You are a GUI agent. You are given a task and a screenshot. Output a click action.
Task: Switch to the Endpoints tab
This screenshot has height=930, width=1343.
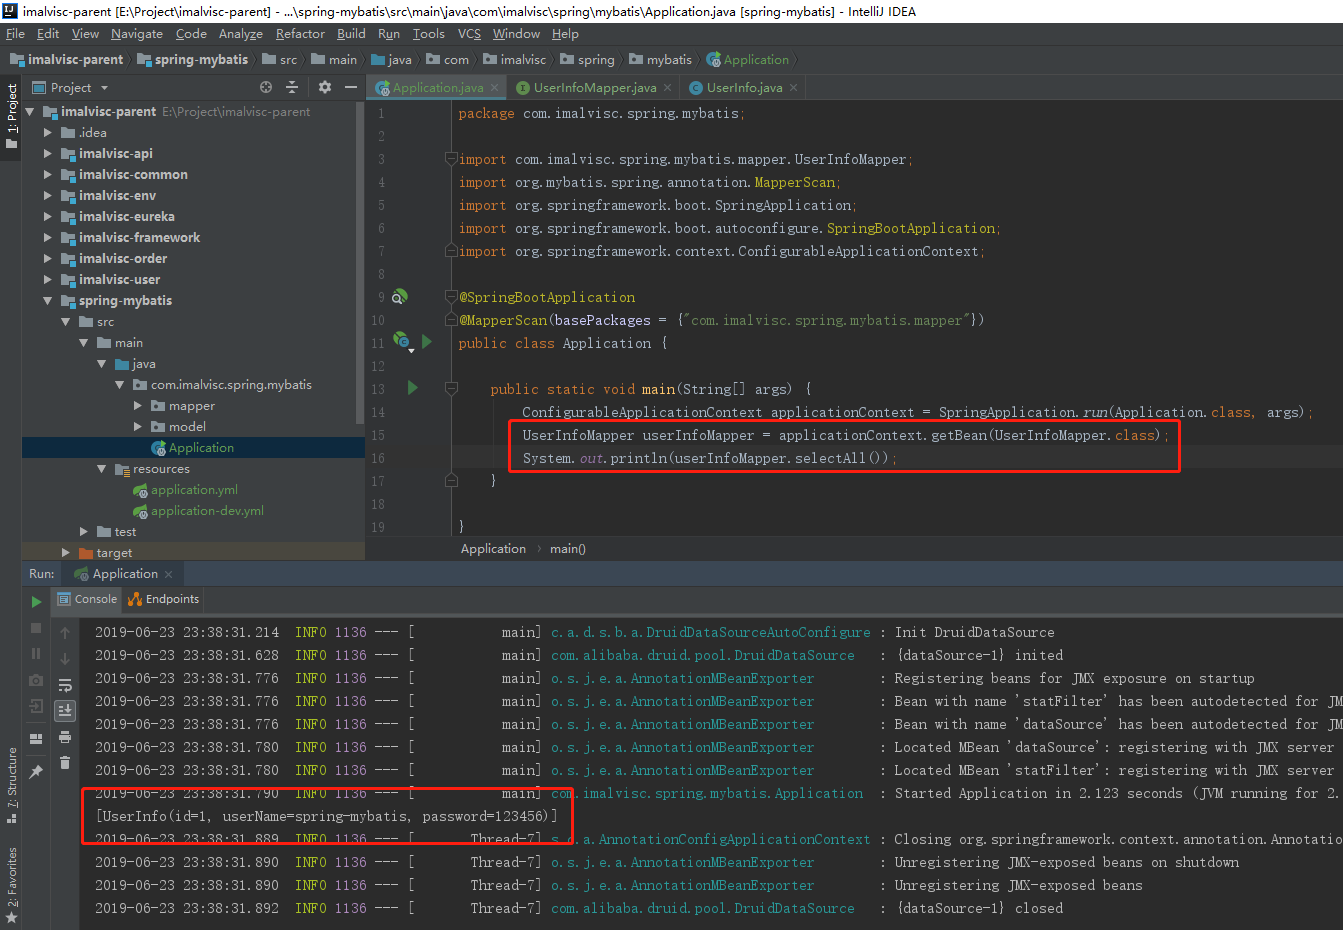(164, 599)
